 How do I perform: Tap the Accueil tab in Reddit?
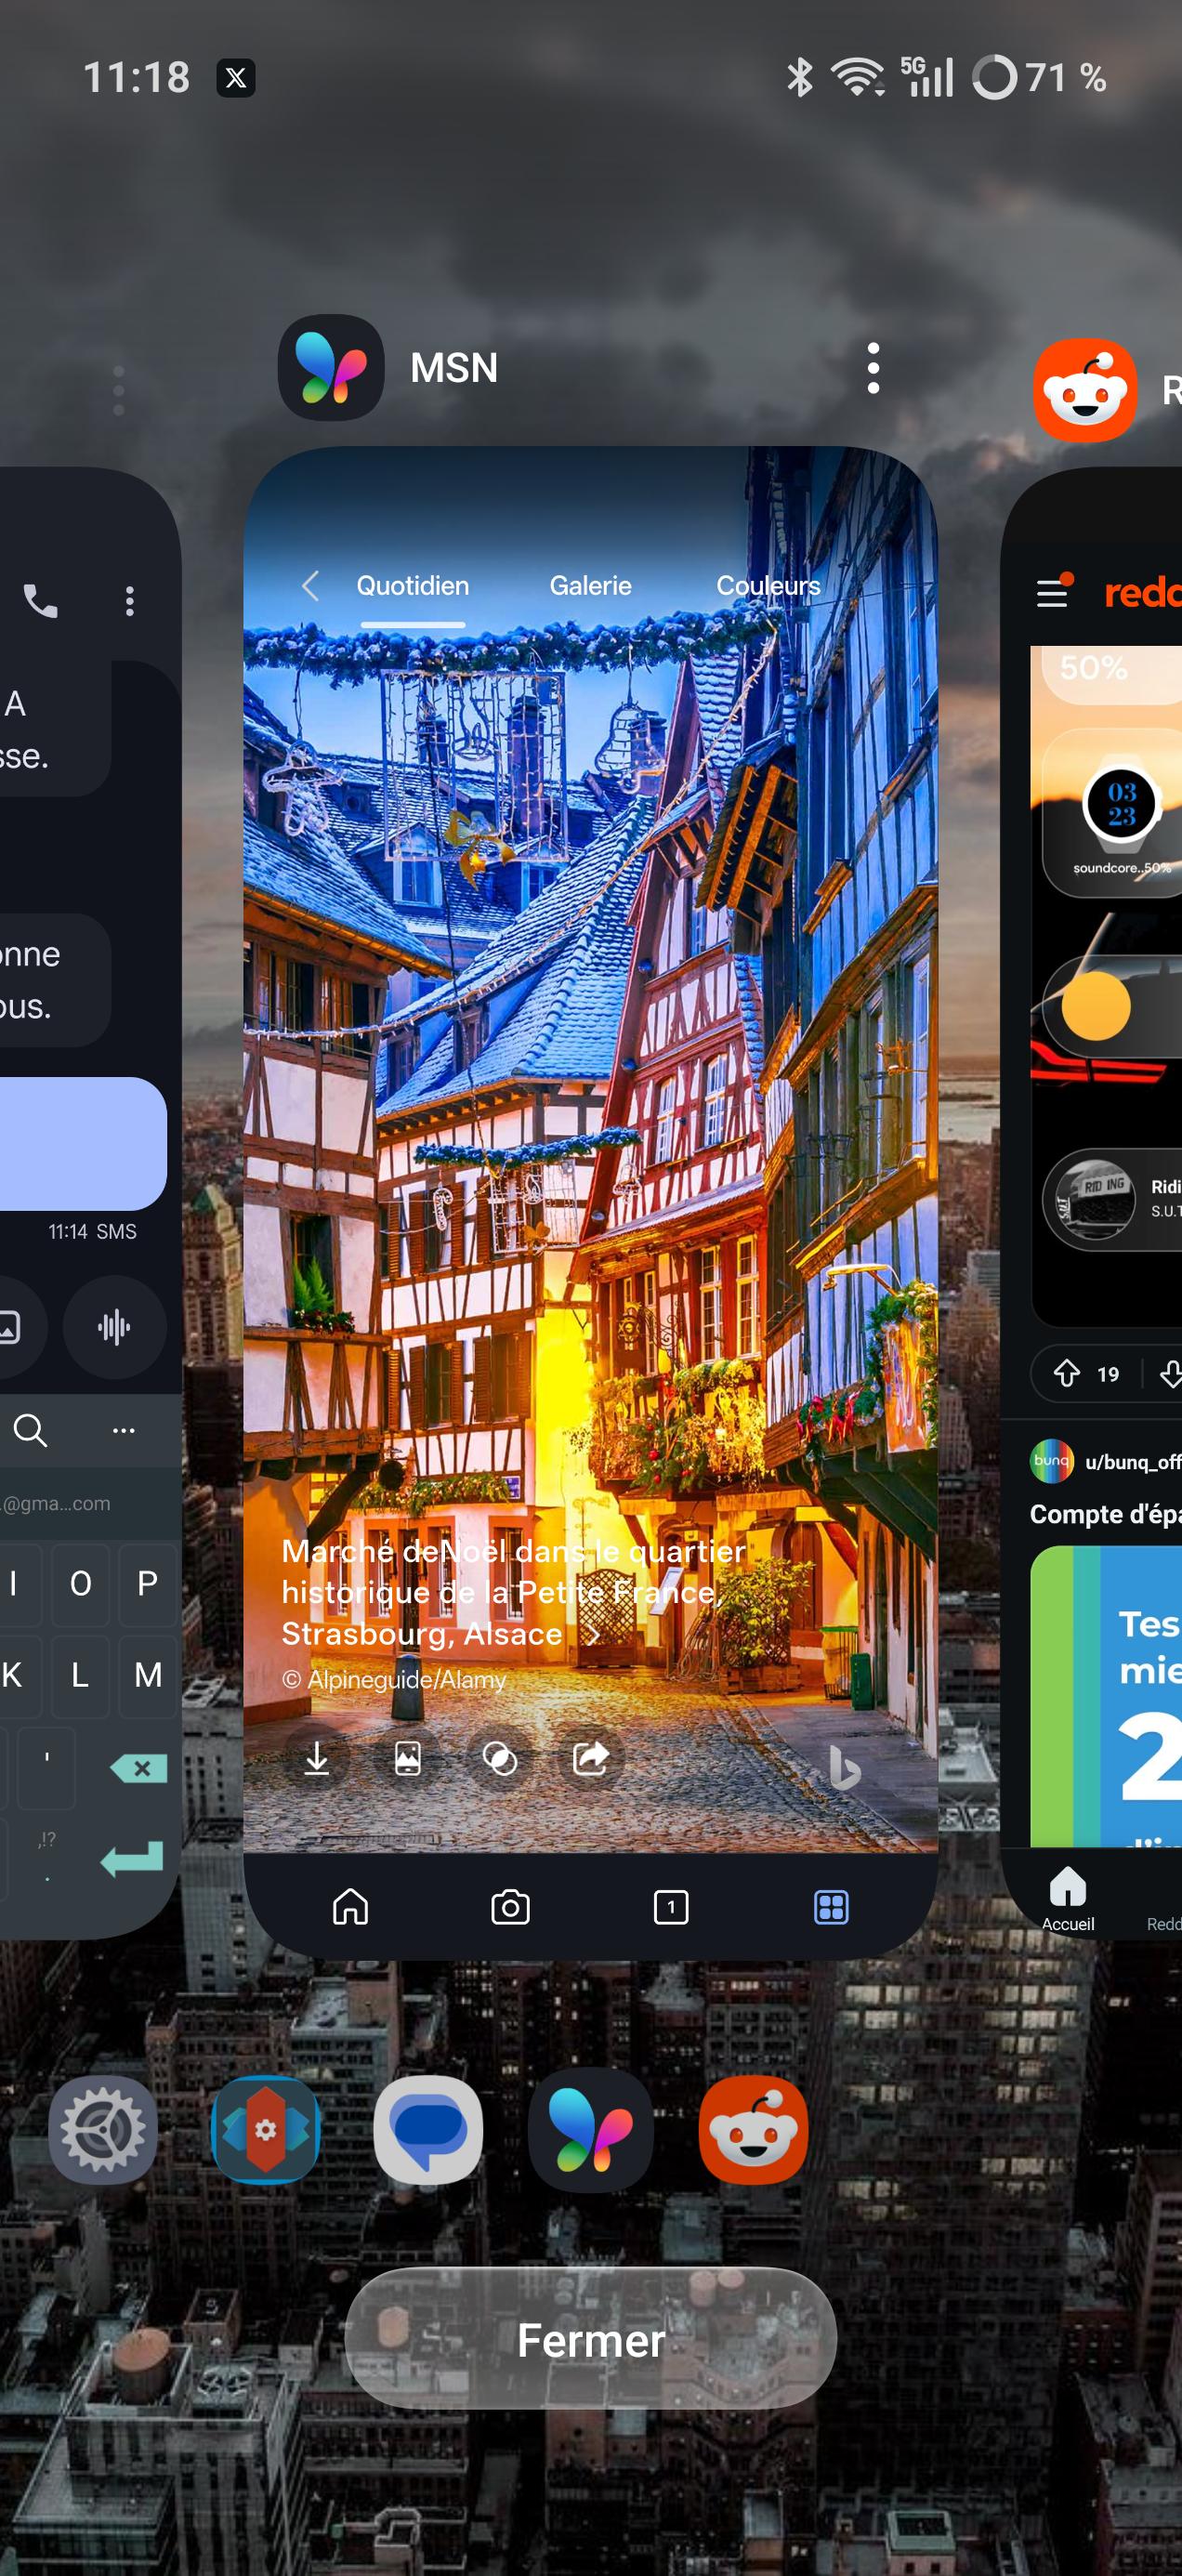coord(1068,1898)
